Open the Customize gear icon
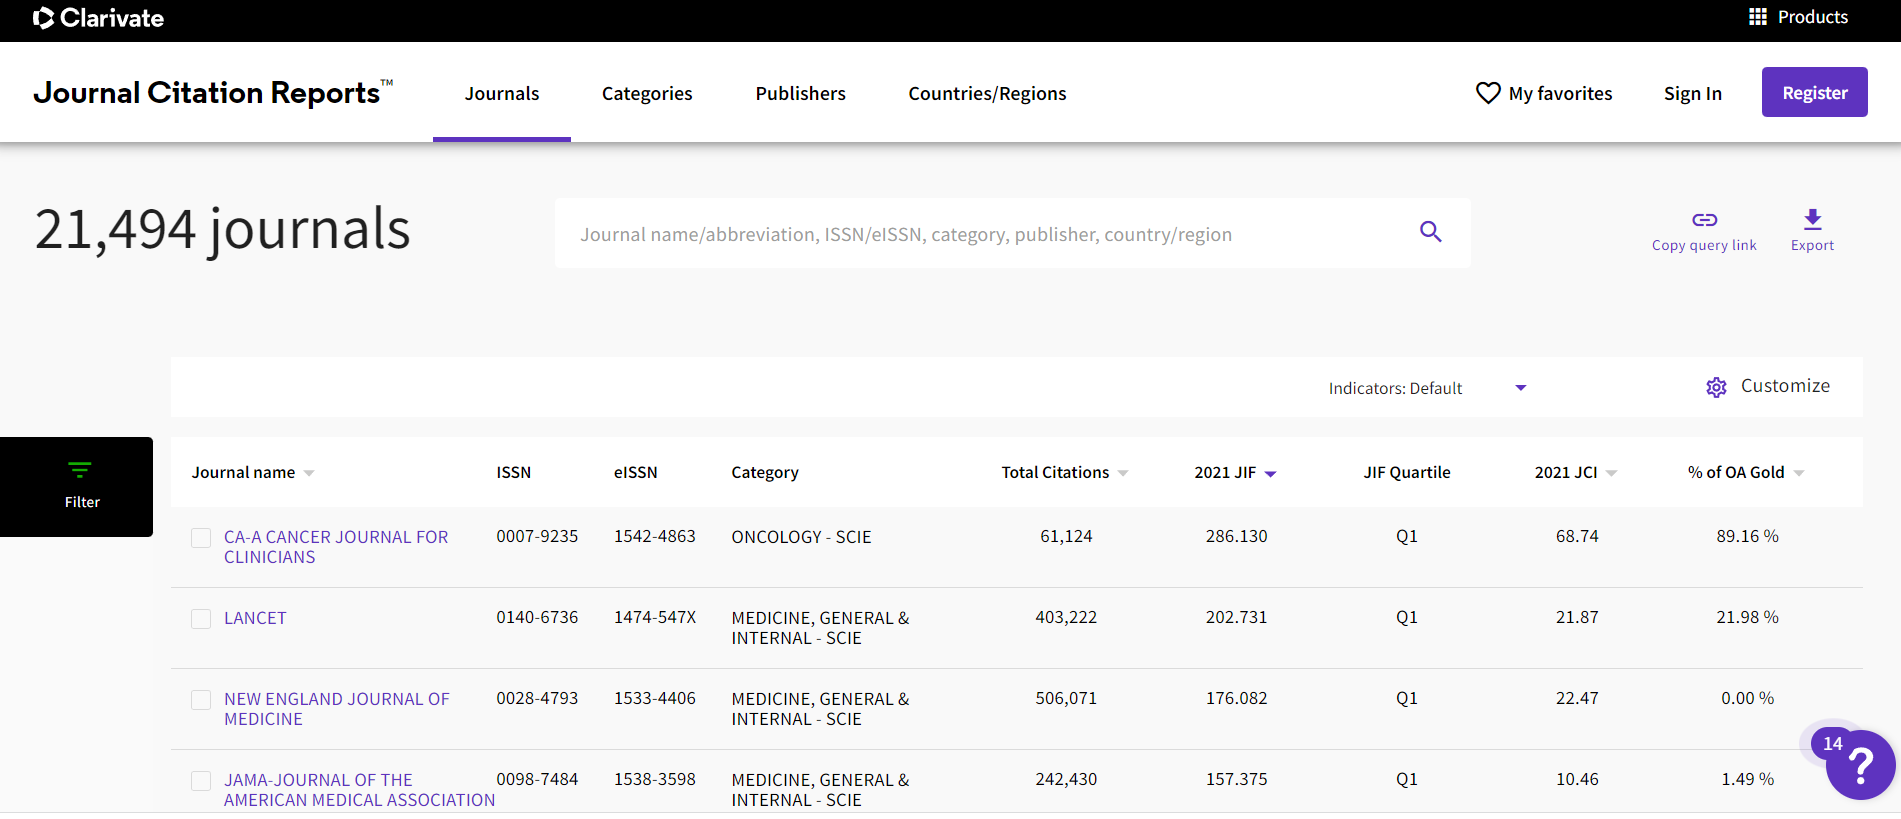 (1716, 387)
